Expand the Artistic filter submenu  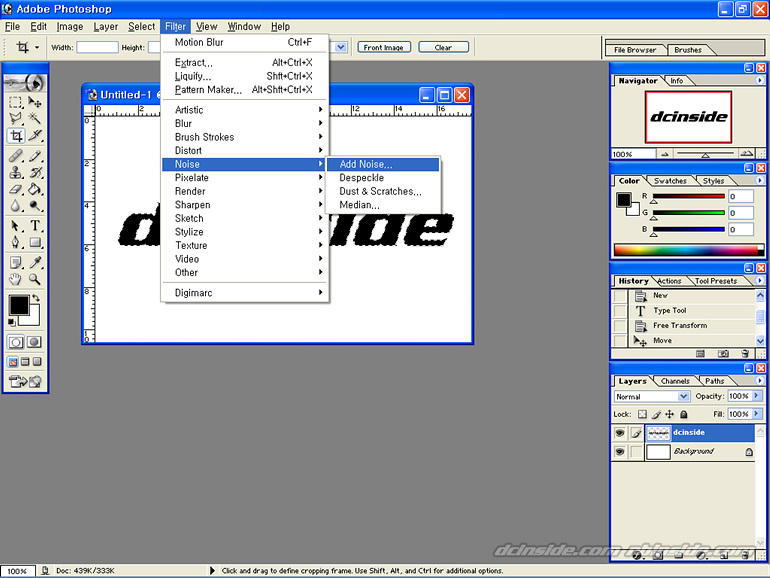(x=245, y=110)
